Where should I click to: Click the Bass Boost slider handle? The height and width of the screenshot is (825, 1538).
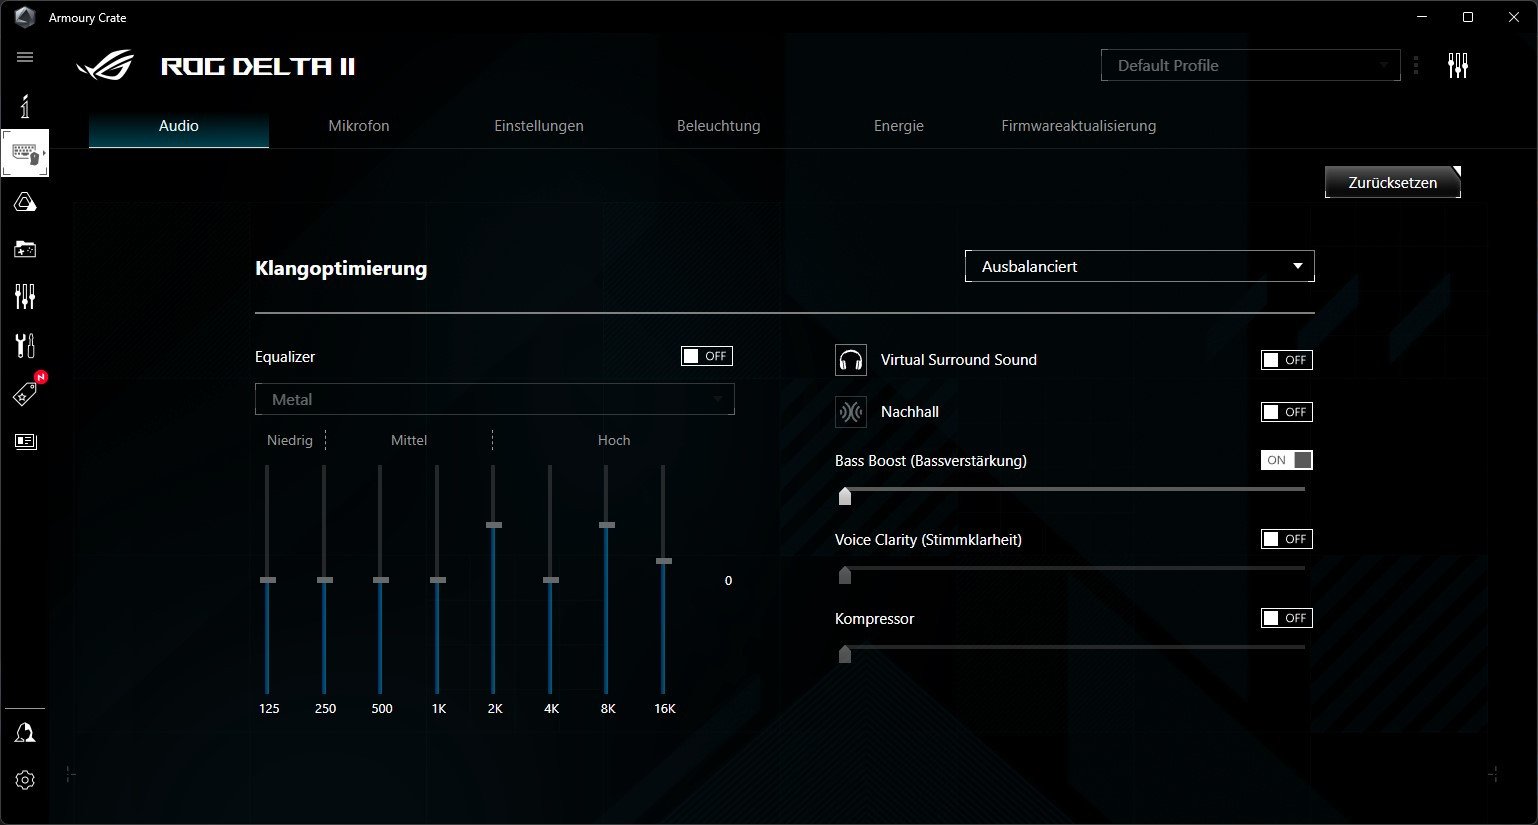pos(845,496)
